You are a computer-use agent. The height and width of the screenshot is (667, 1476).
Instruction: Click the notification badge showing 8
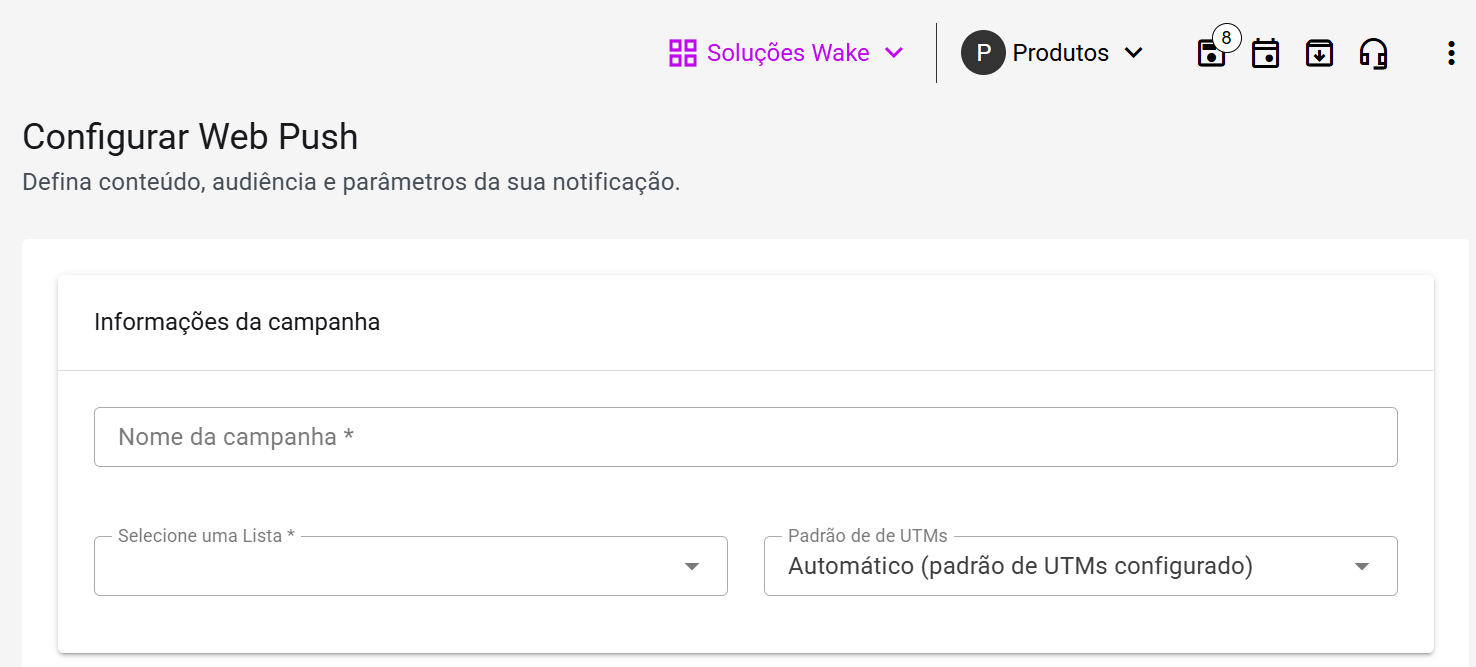click(1226, 39)
